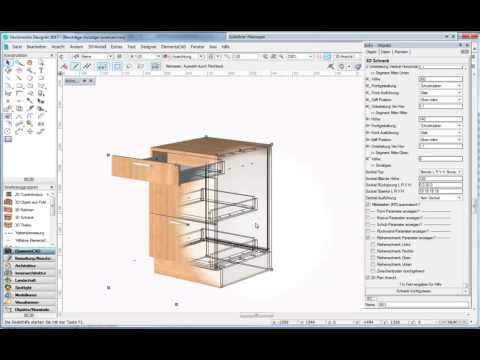Viewport: 480px width, 360px height.
Task: Toggle Zwischenboden durchgehend checkbox
Action: tap(373, 271)
